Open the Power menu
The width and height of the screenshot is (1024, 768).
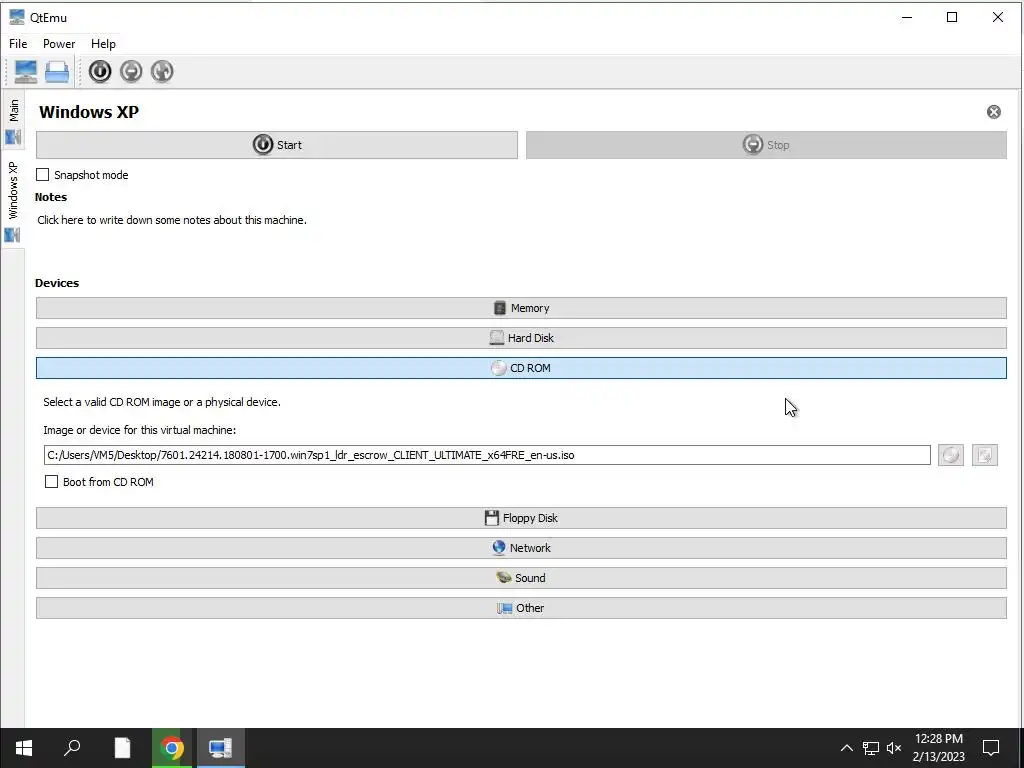pos(59,44)
